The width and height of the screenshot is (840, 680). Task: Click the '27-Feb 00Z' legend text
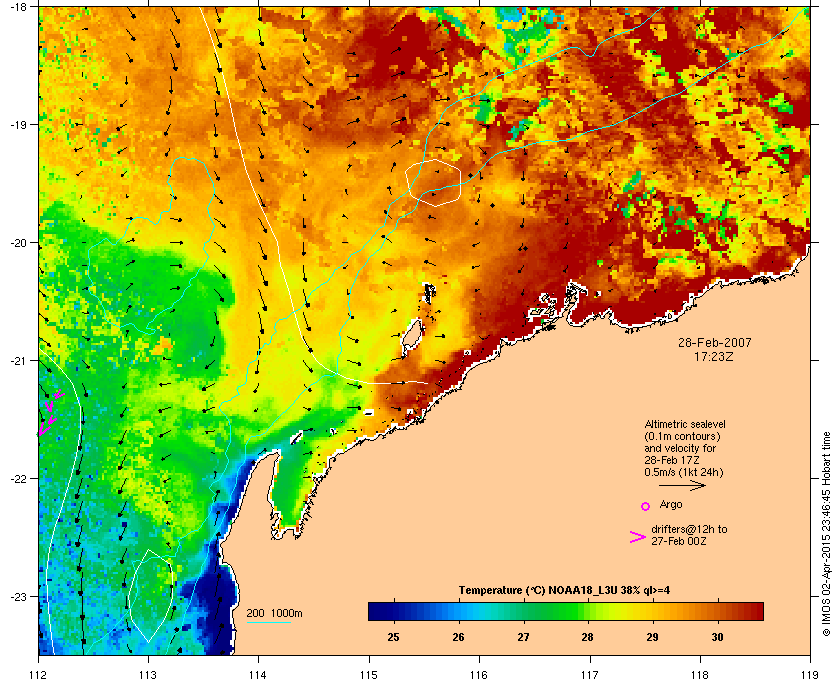[679, 541]
